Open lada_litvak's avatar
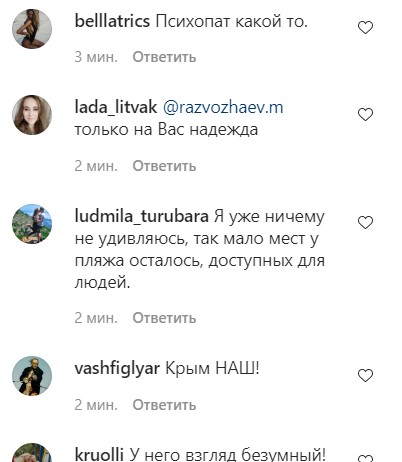The height and width of the screenshot is (462, 402). [32, 115]
